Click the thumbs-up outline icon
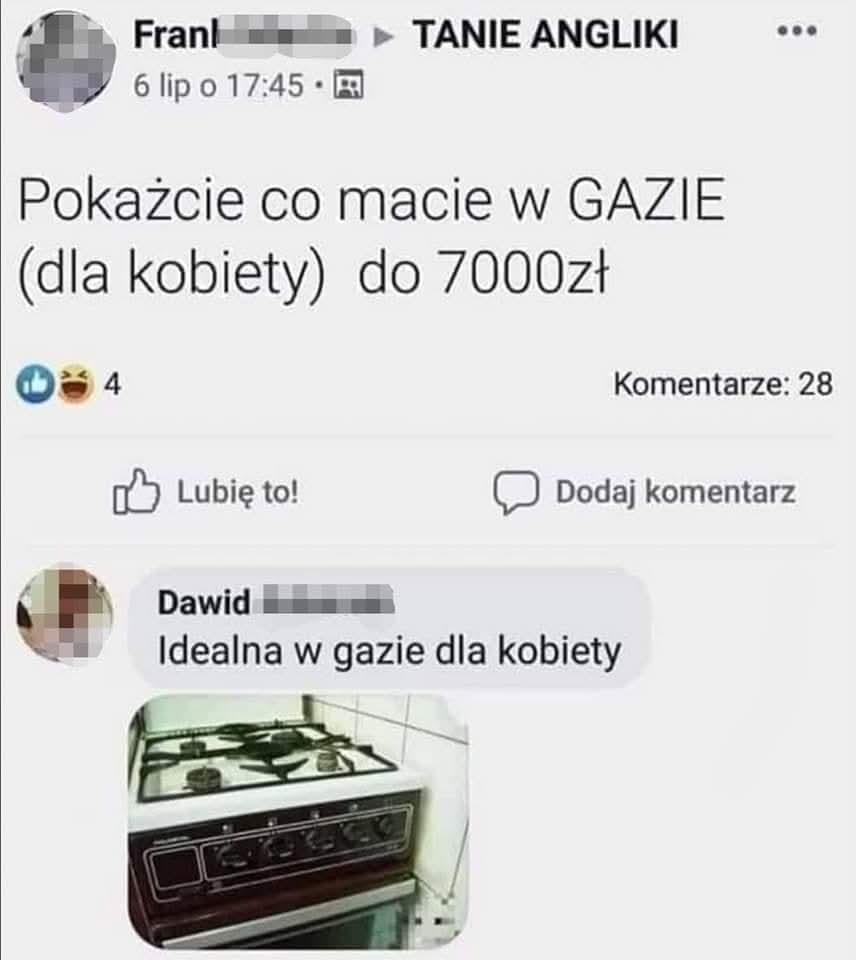856x960 pixels. click(136, 491)
